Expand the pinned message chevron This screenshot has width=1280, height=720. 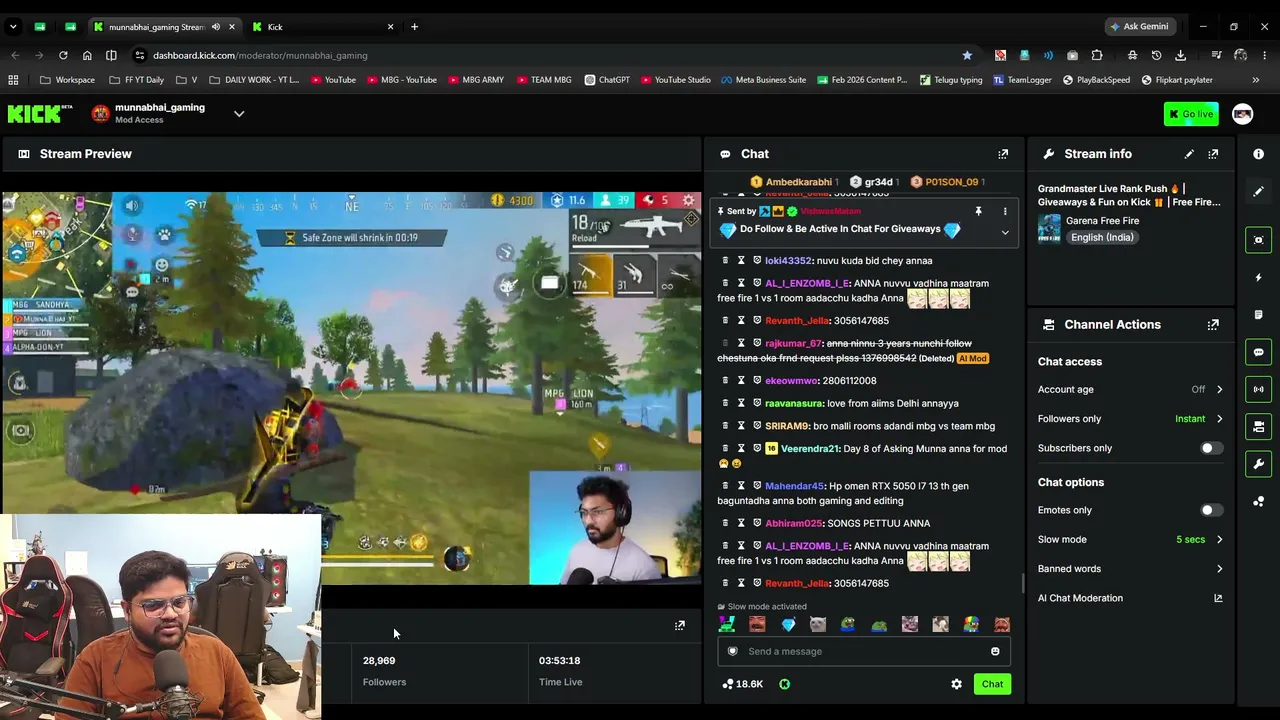pos(1005,232)
